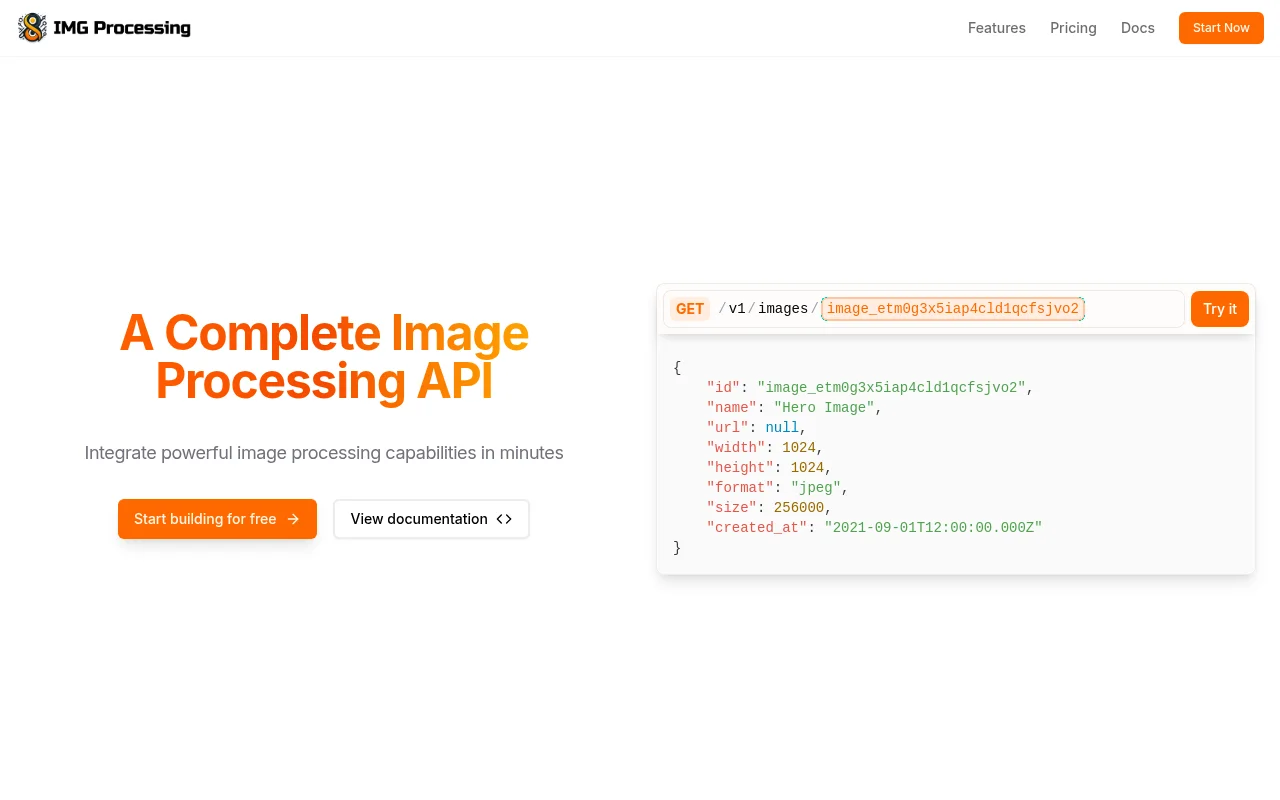
Task: Select the v1 path segment
Action: 737,309
